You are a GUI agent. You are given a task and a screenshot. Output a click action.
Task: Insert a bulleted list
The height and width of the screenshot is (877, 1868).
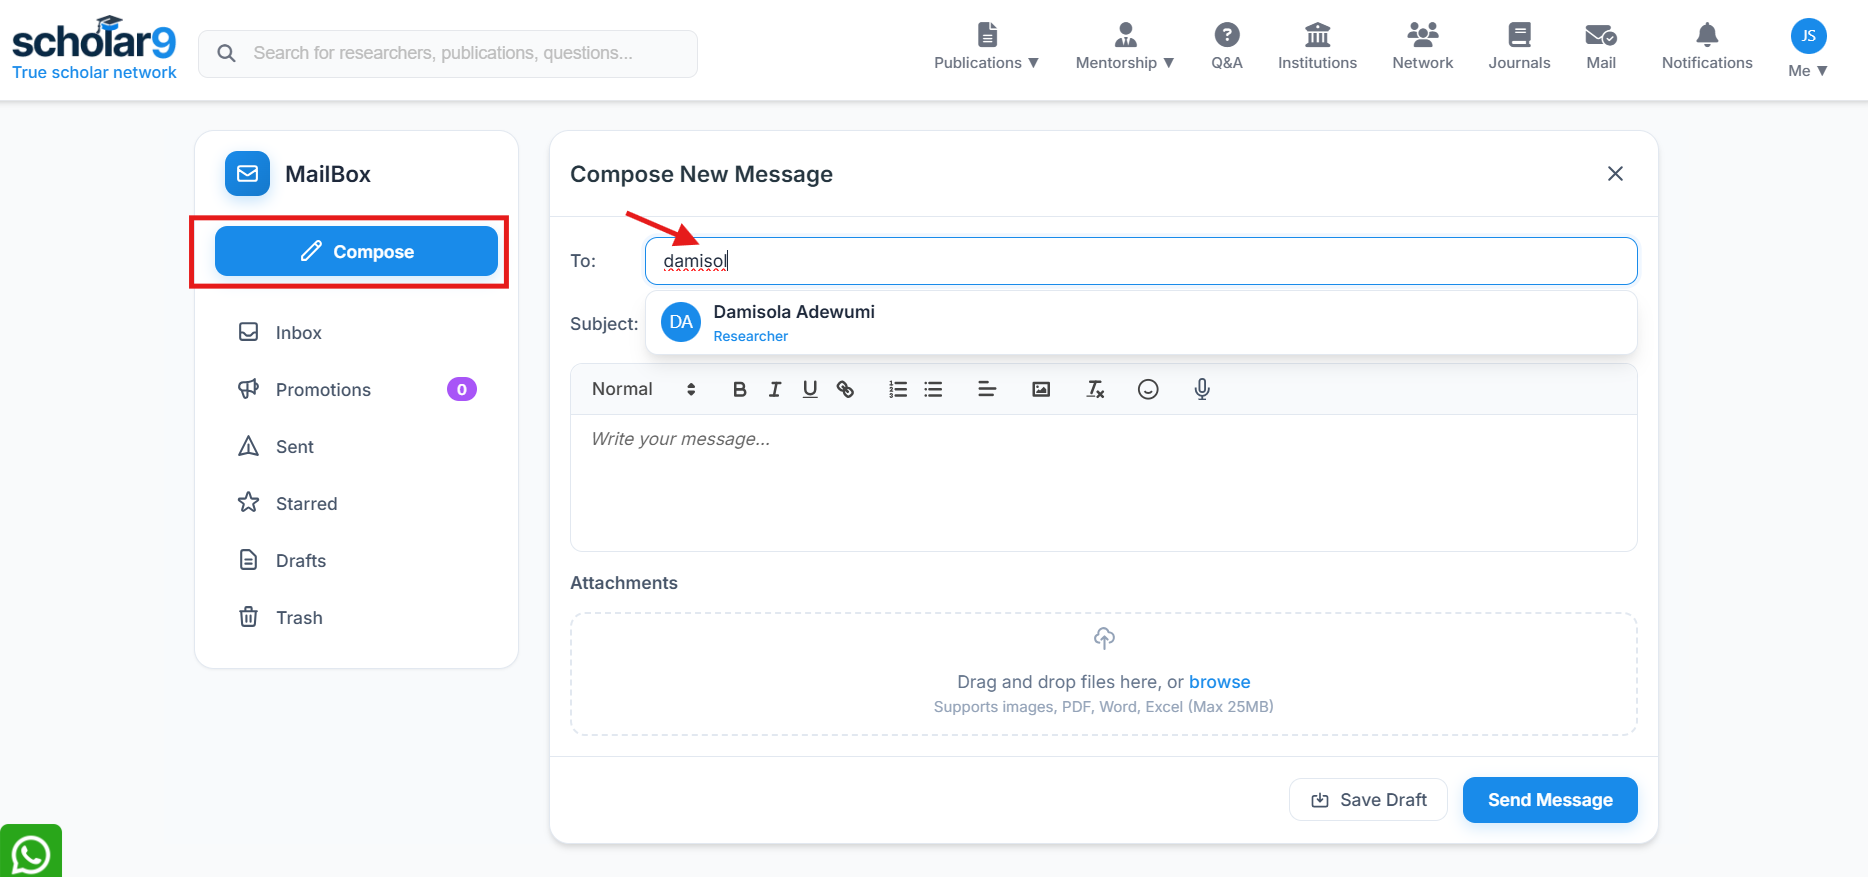(933, 389)
